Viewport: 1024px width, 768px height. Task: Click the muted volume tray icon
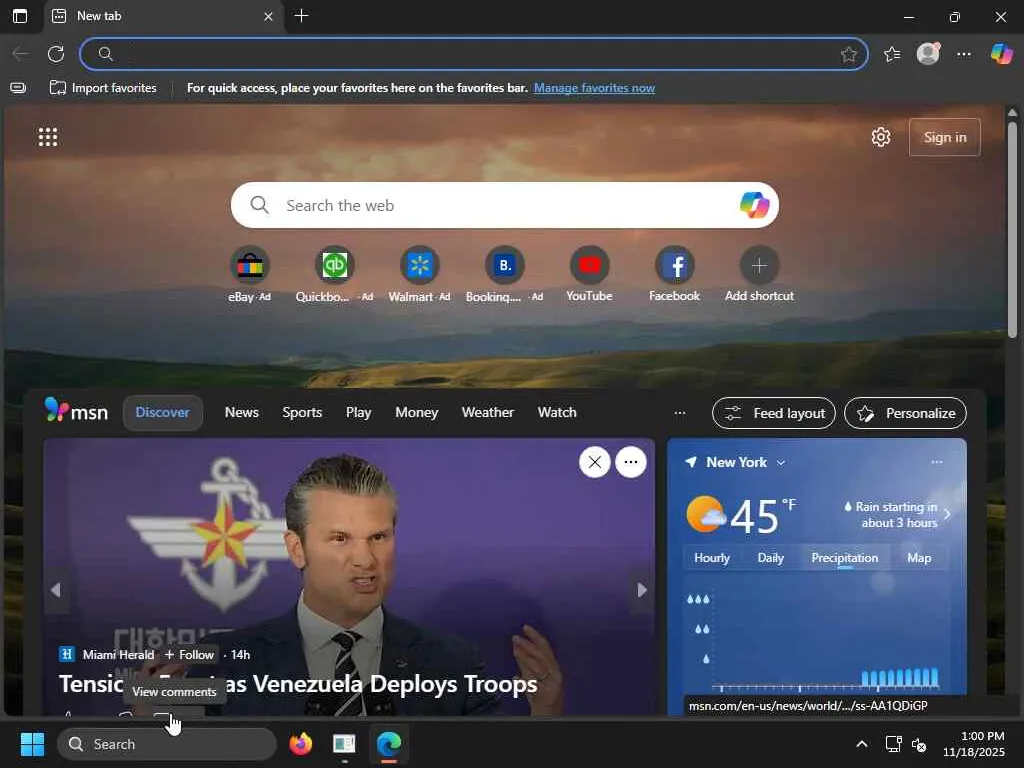(919, 744)
